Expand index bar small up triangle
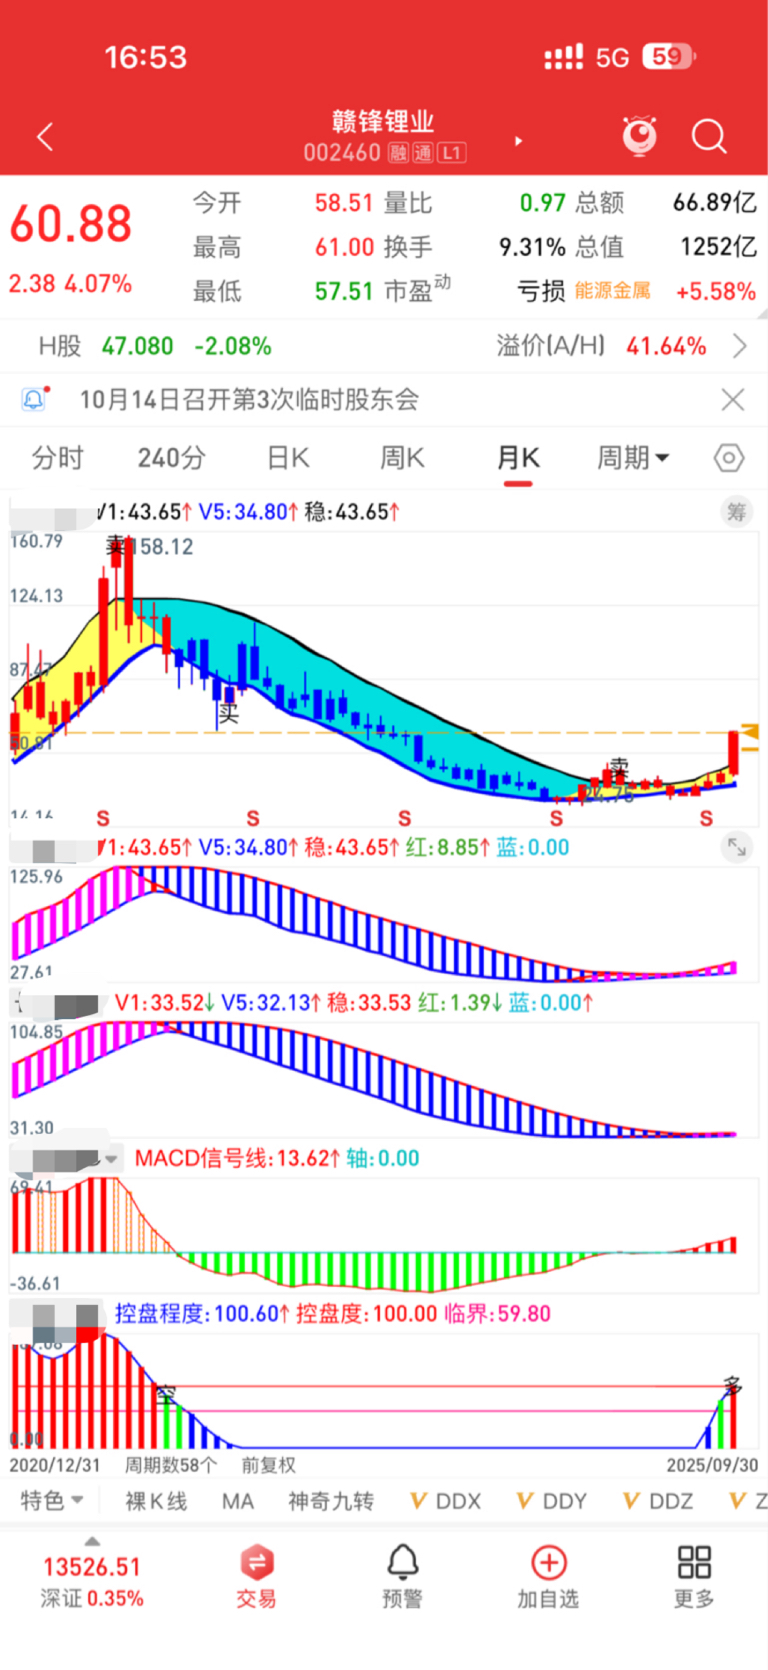 [92, 1541]
